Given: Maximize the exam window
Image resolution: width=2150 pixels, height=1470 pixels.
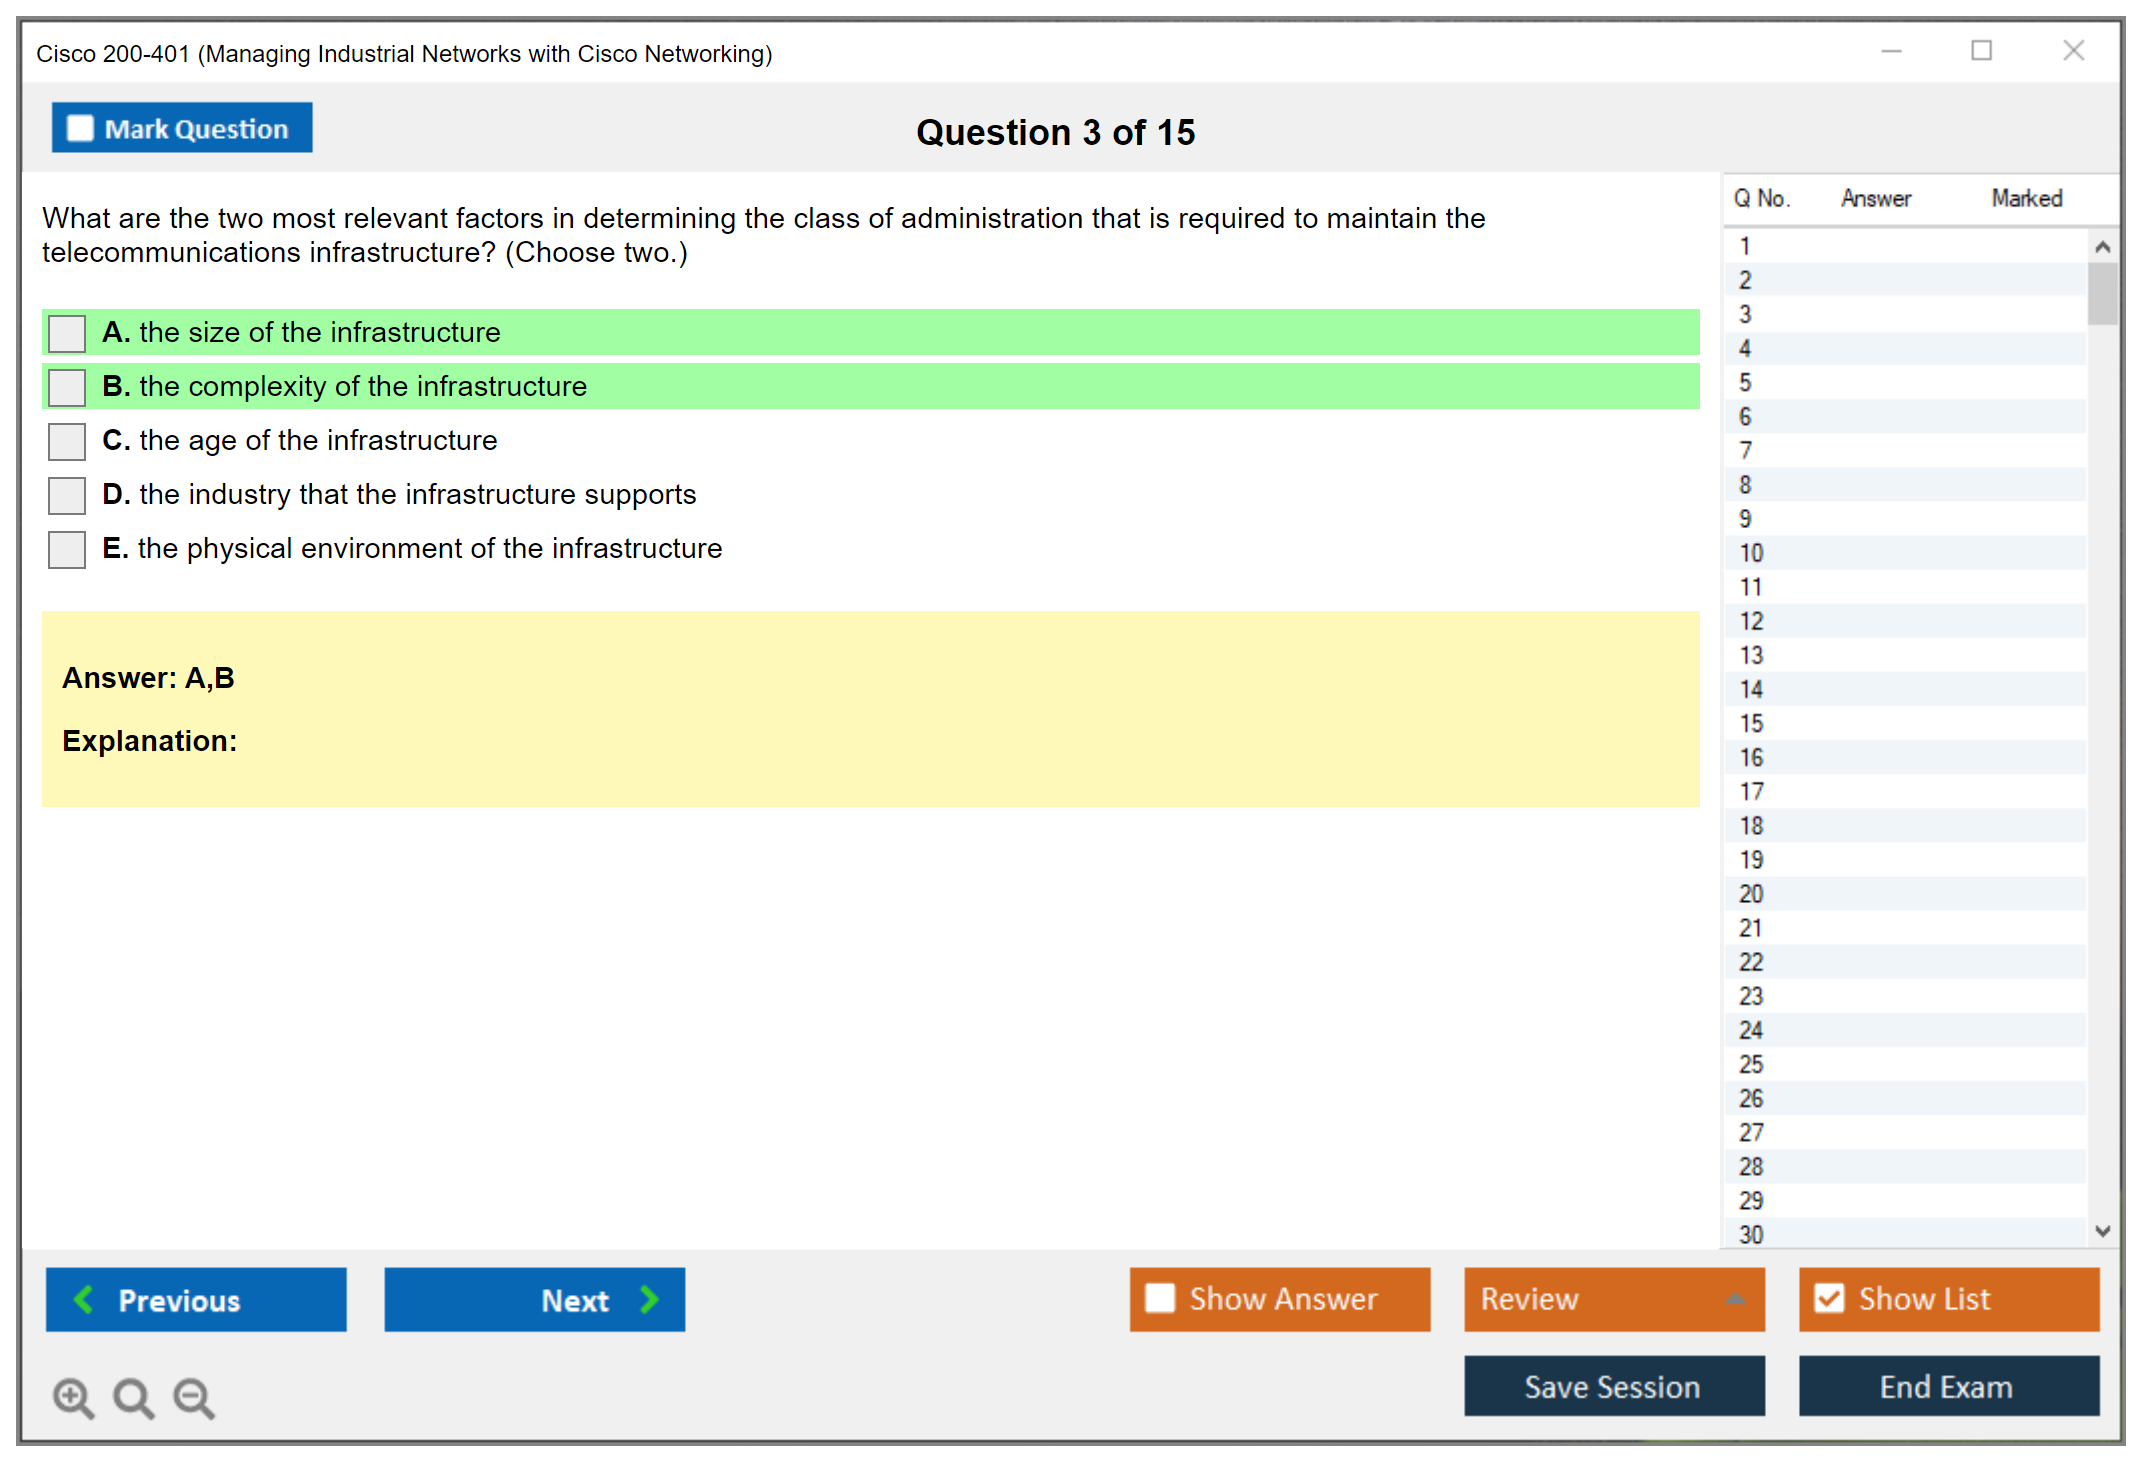Looking at the screenshot, I should pos(1981,51).
